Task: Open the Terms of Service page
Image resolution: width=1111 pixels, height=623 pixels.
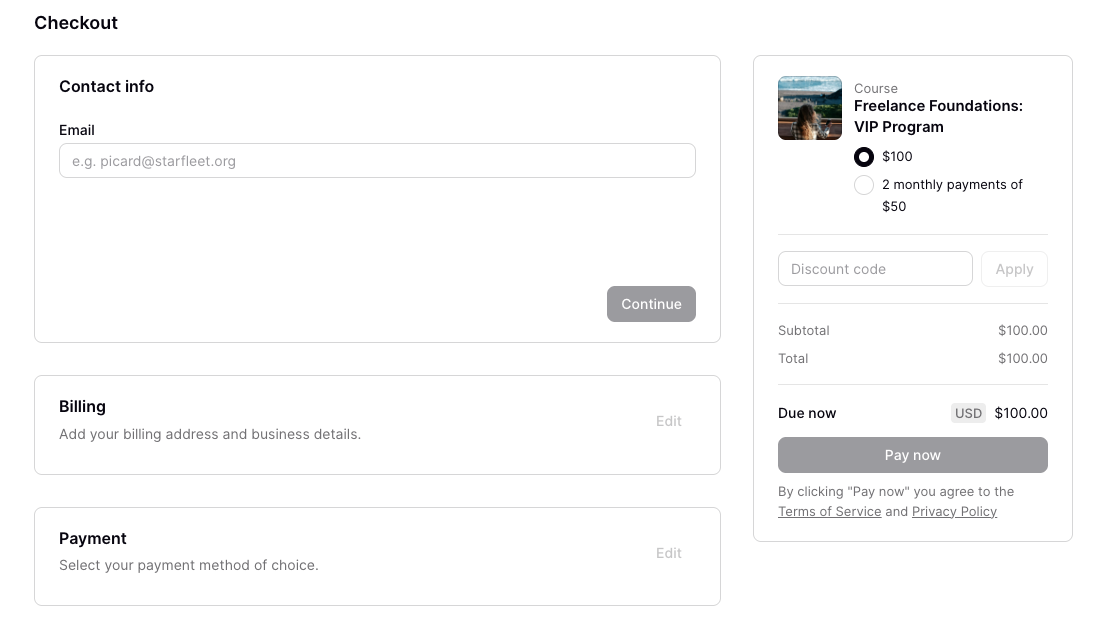Action: point(829,511)
